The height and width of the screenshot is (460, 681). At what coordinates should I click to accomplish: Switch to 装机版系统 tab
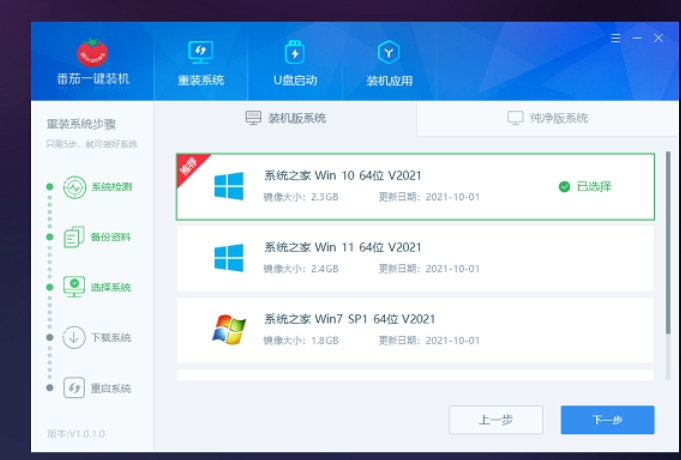[x=285, y=118]
